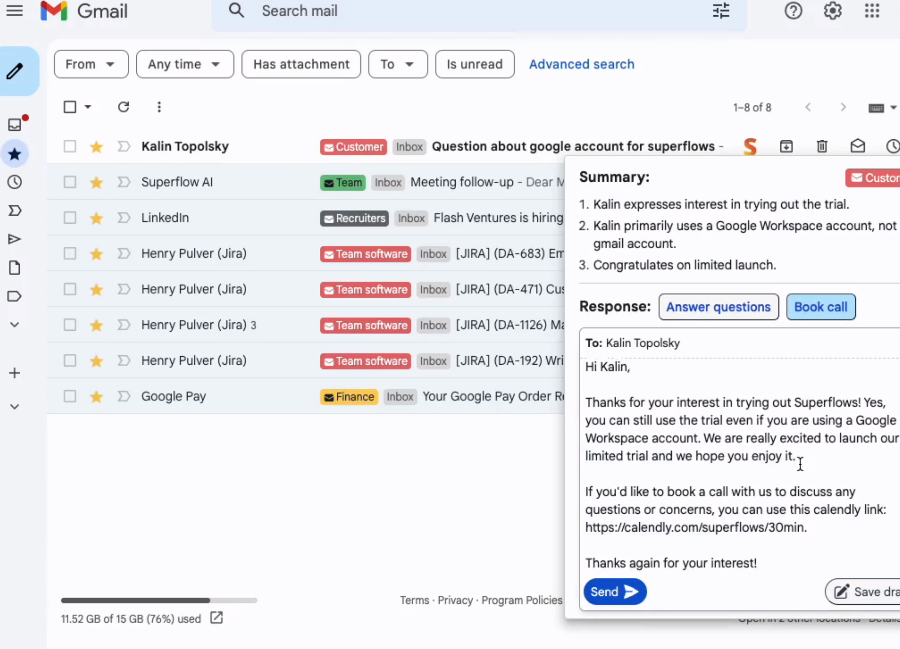Open Important folder icon in sidebar
The height and width of the screenshot is (649, 900).
[x=15, y=211]
